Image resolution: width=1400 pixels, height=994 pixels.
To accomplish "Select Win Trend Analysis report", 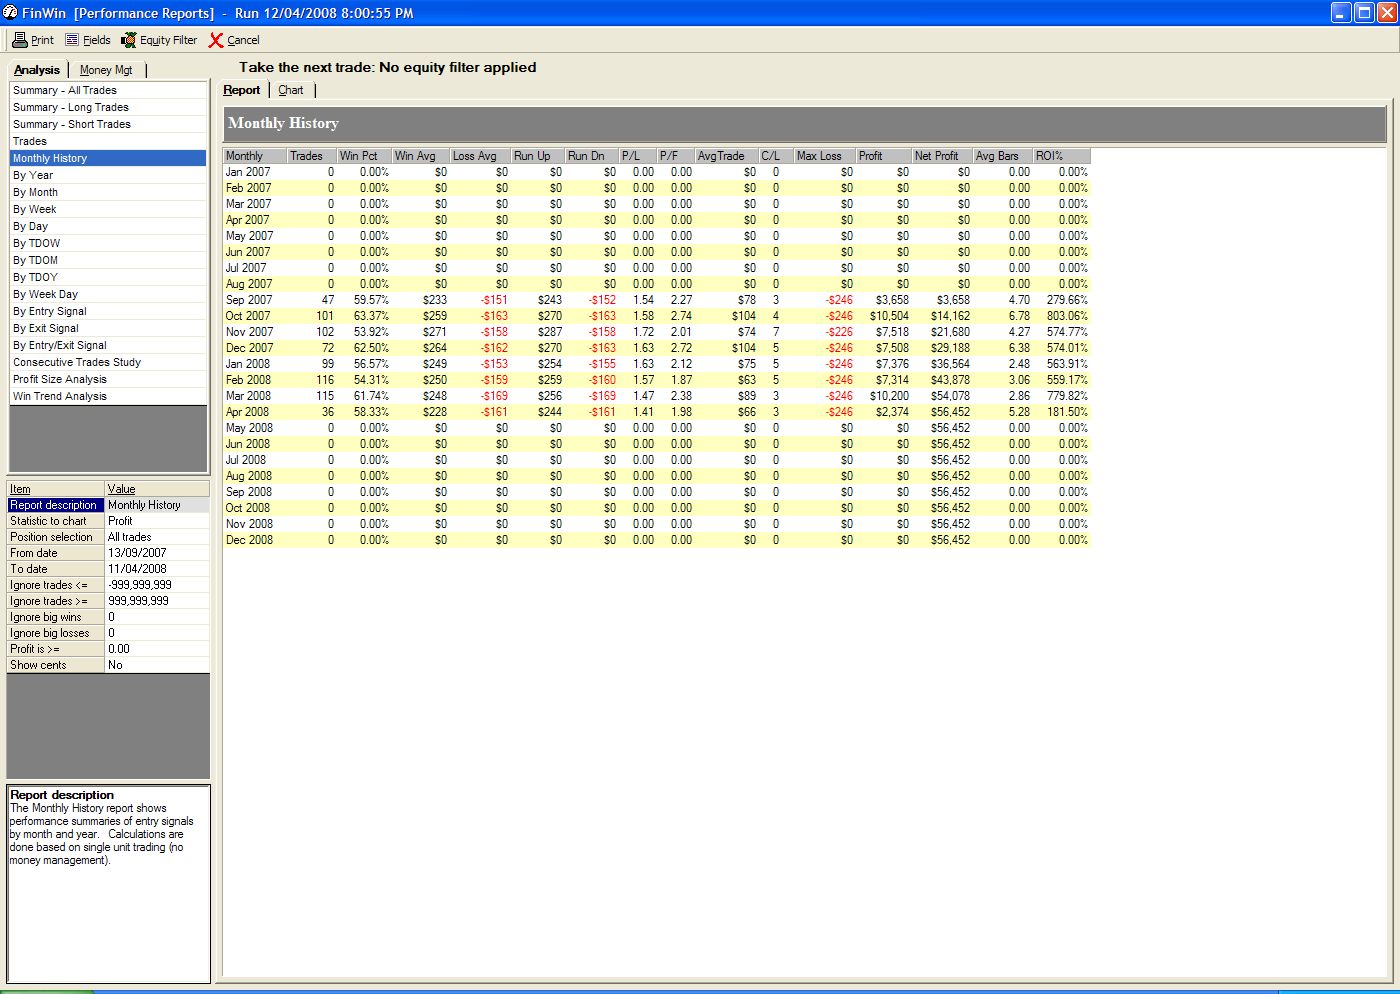I will [60, 396].
